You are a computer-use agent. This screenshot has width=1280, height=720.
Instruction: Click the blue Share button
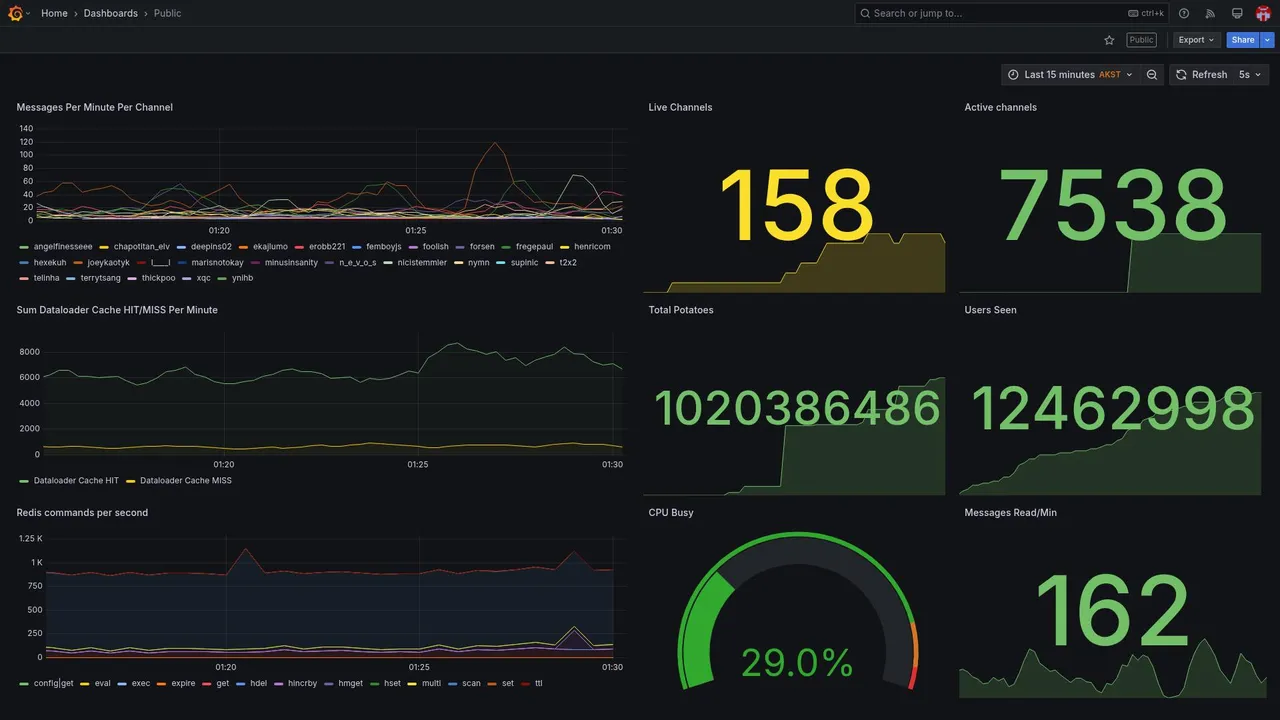(x=1243, y=40)
